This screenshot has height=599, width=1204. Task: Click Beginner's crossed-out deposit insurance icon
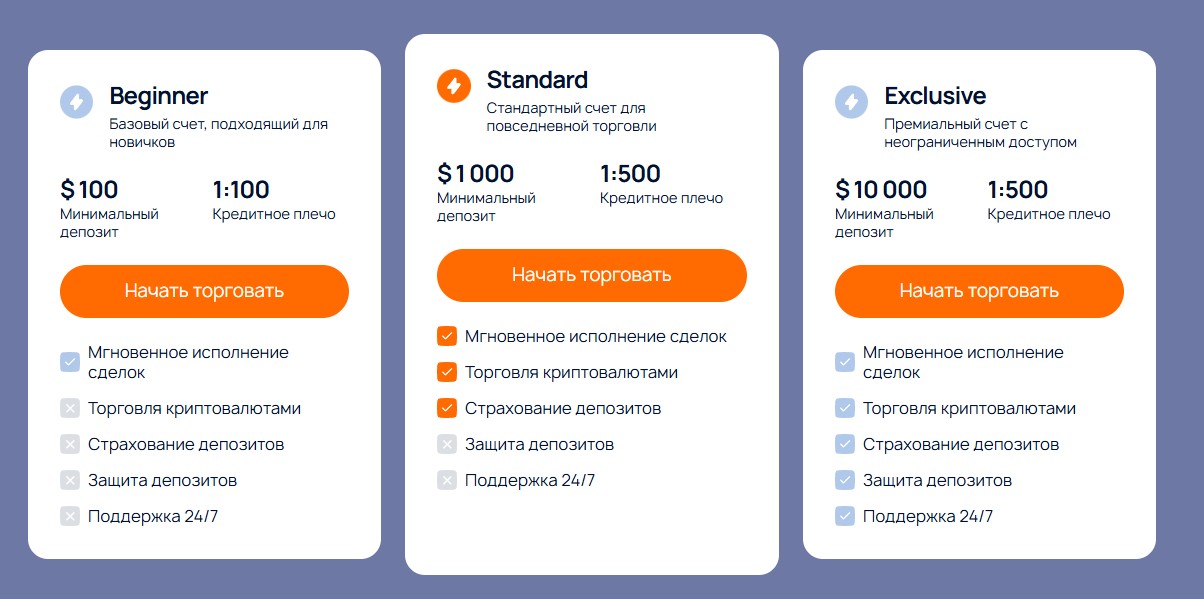(70, 444)
